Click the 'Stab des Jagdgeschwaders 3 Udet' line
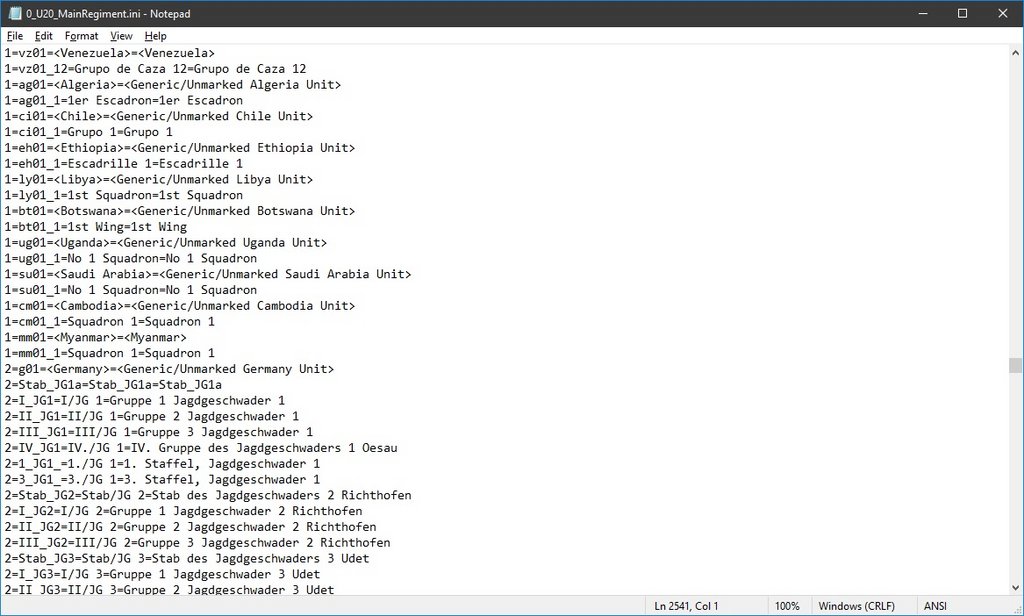Screen dimensions: 1024x616 pos(187,558)
